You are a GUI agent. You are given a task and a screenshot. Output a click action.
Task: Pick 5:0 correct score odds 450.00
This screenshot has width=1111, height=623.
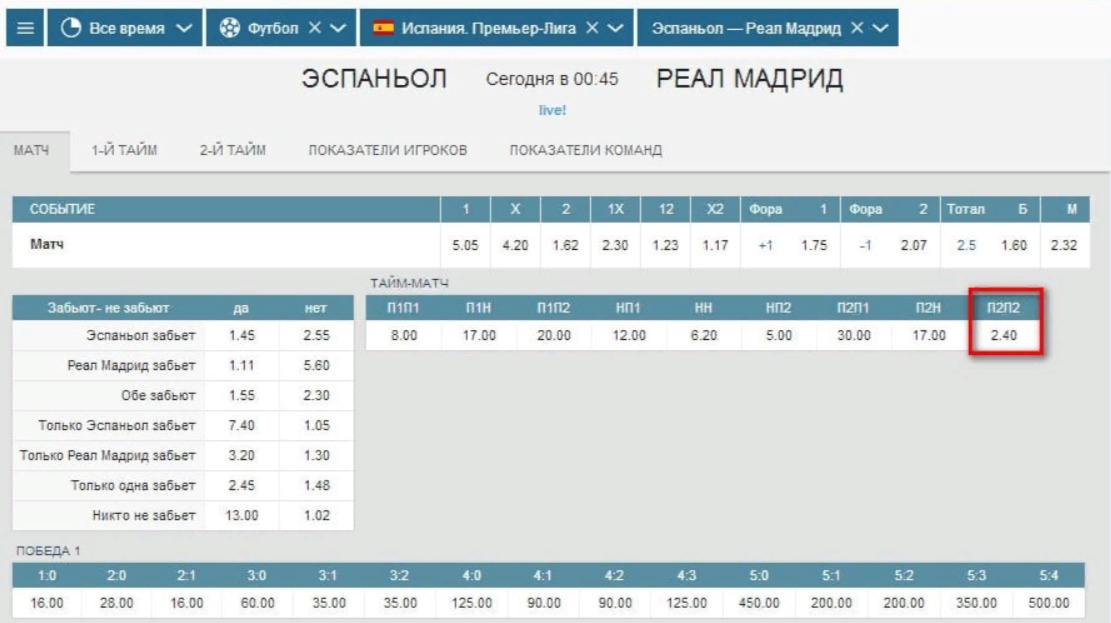point(759,603)
